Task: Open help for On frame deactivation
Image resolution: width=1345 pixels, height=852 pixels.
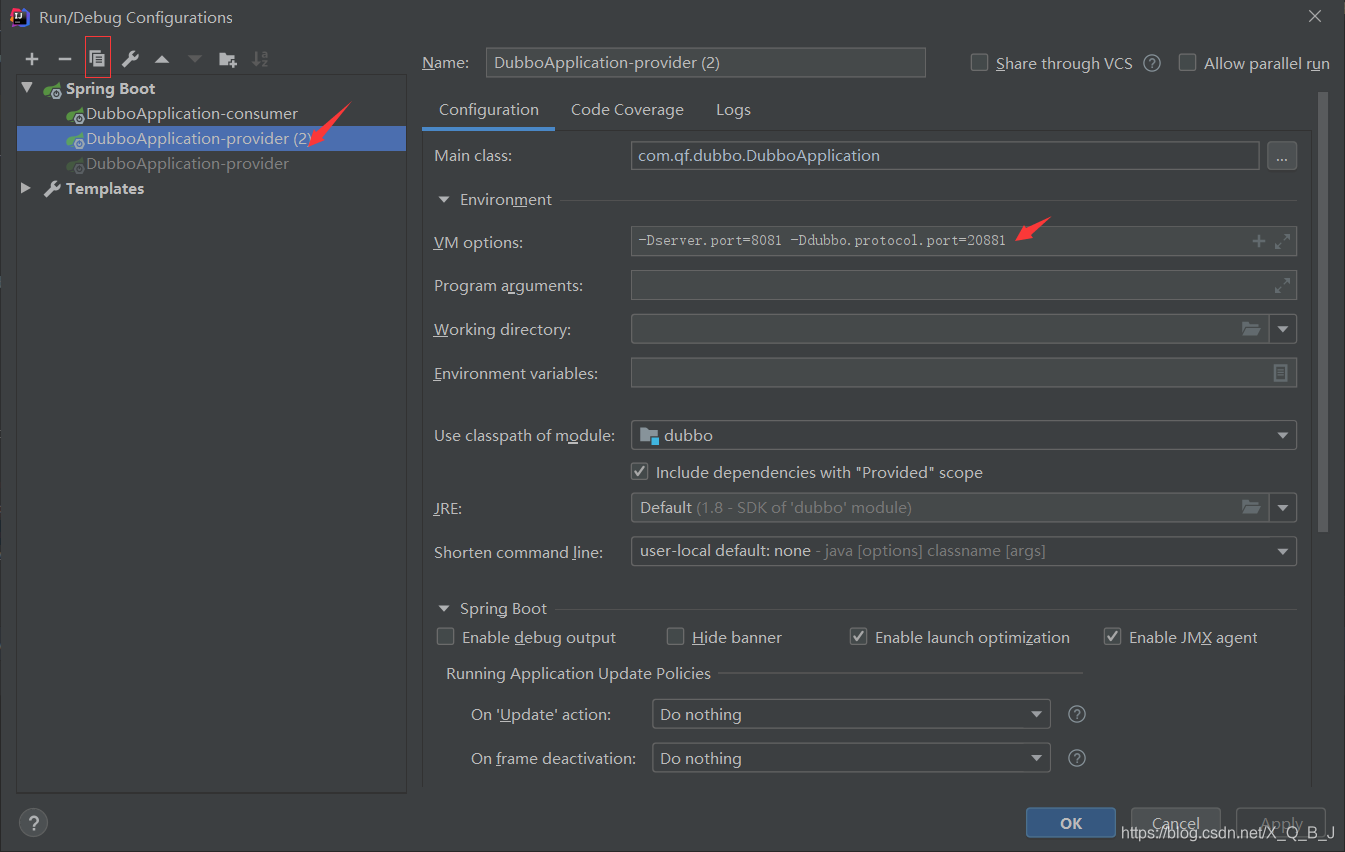Action: [1077, 758]
